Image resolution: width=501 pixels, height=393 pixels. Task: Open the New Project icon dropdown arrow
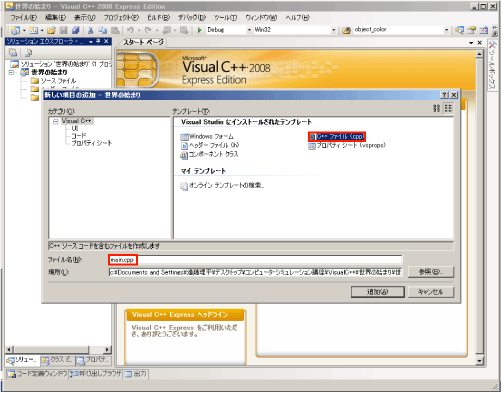pyautogui.click(x=24, y=31)
